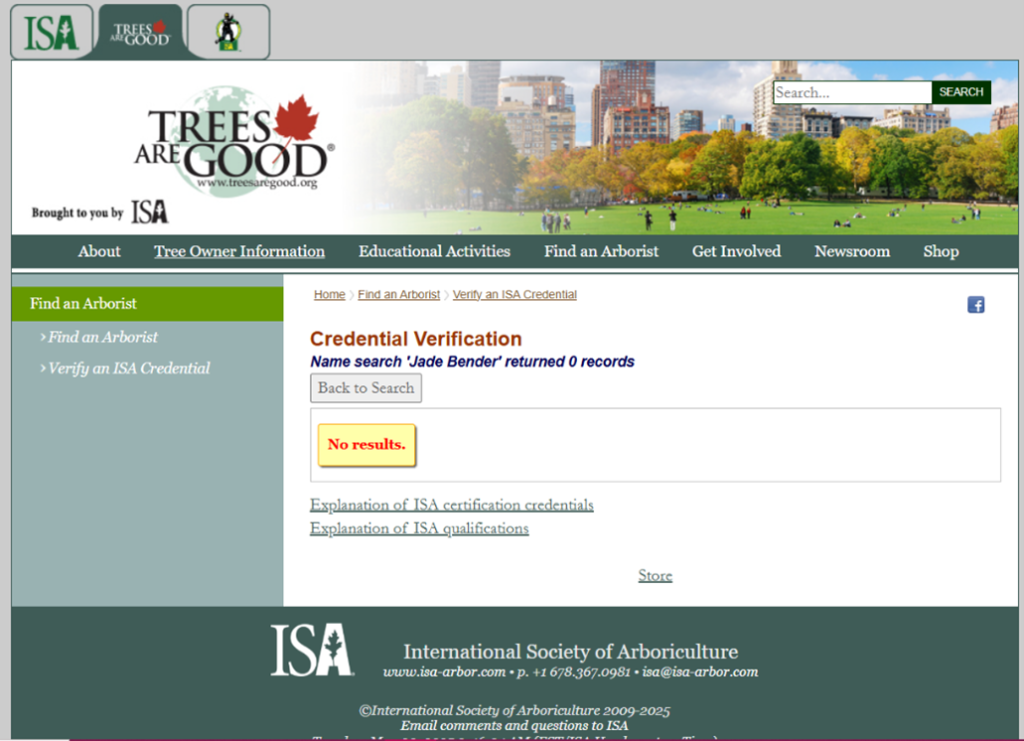Select the Trees Are Good tab

point(140,32)
